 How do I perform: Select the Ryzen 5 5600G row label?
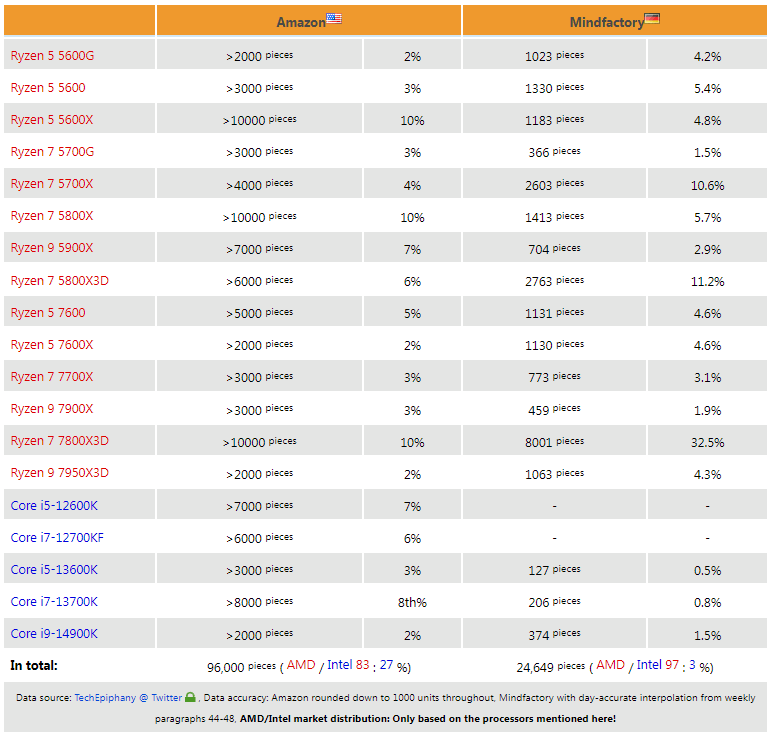coord(52,56)
